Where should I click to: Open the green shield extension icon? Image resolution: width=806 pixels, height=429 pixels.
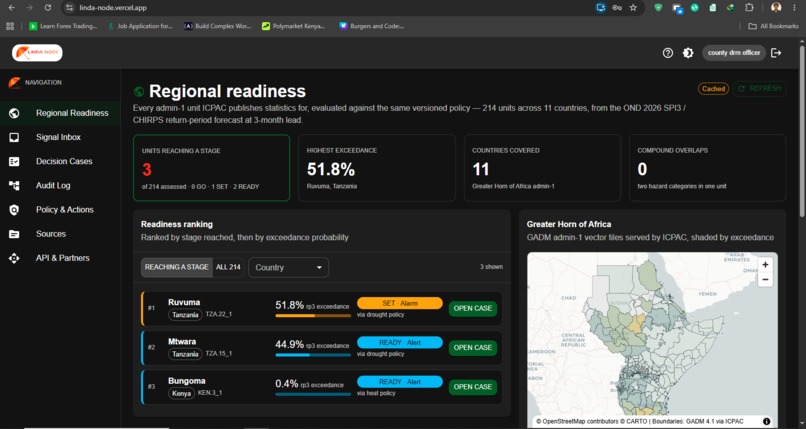tap(658, 8)
